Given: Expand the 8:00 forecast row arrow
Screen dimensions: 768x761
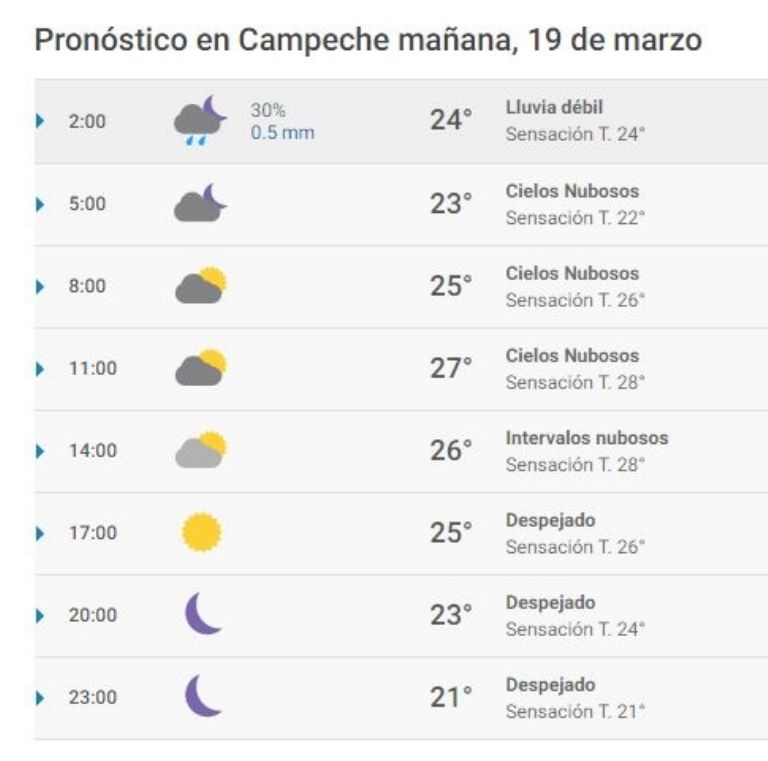Looking at the screenshot, I should pyautogui.click(x=40, y=286).
